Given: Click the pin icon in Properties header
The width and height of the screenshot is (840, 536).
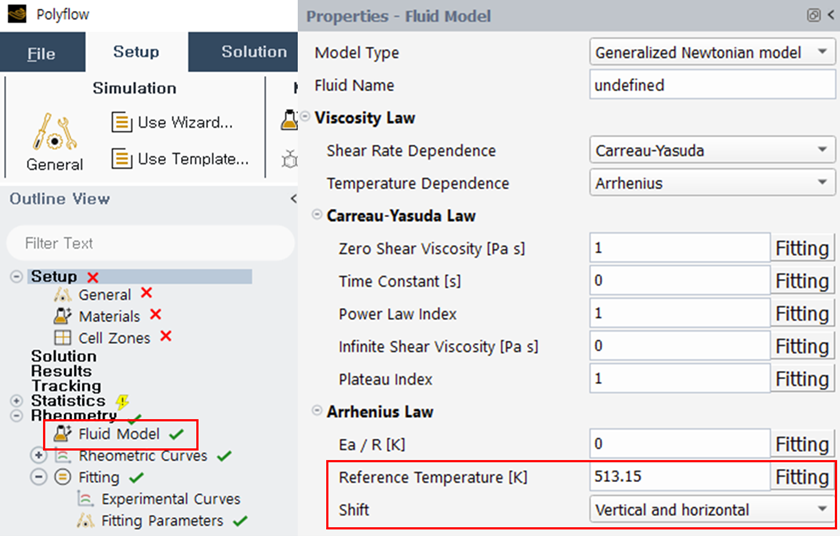Looking at the screenshot, I should tap(814, 16).
